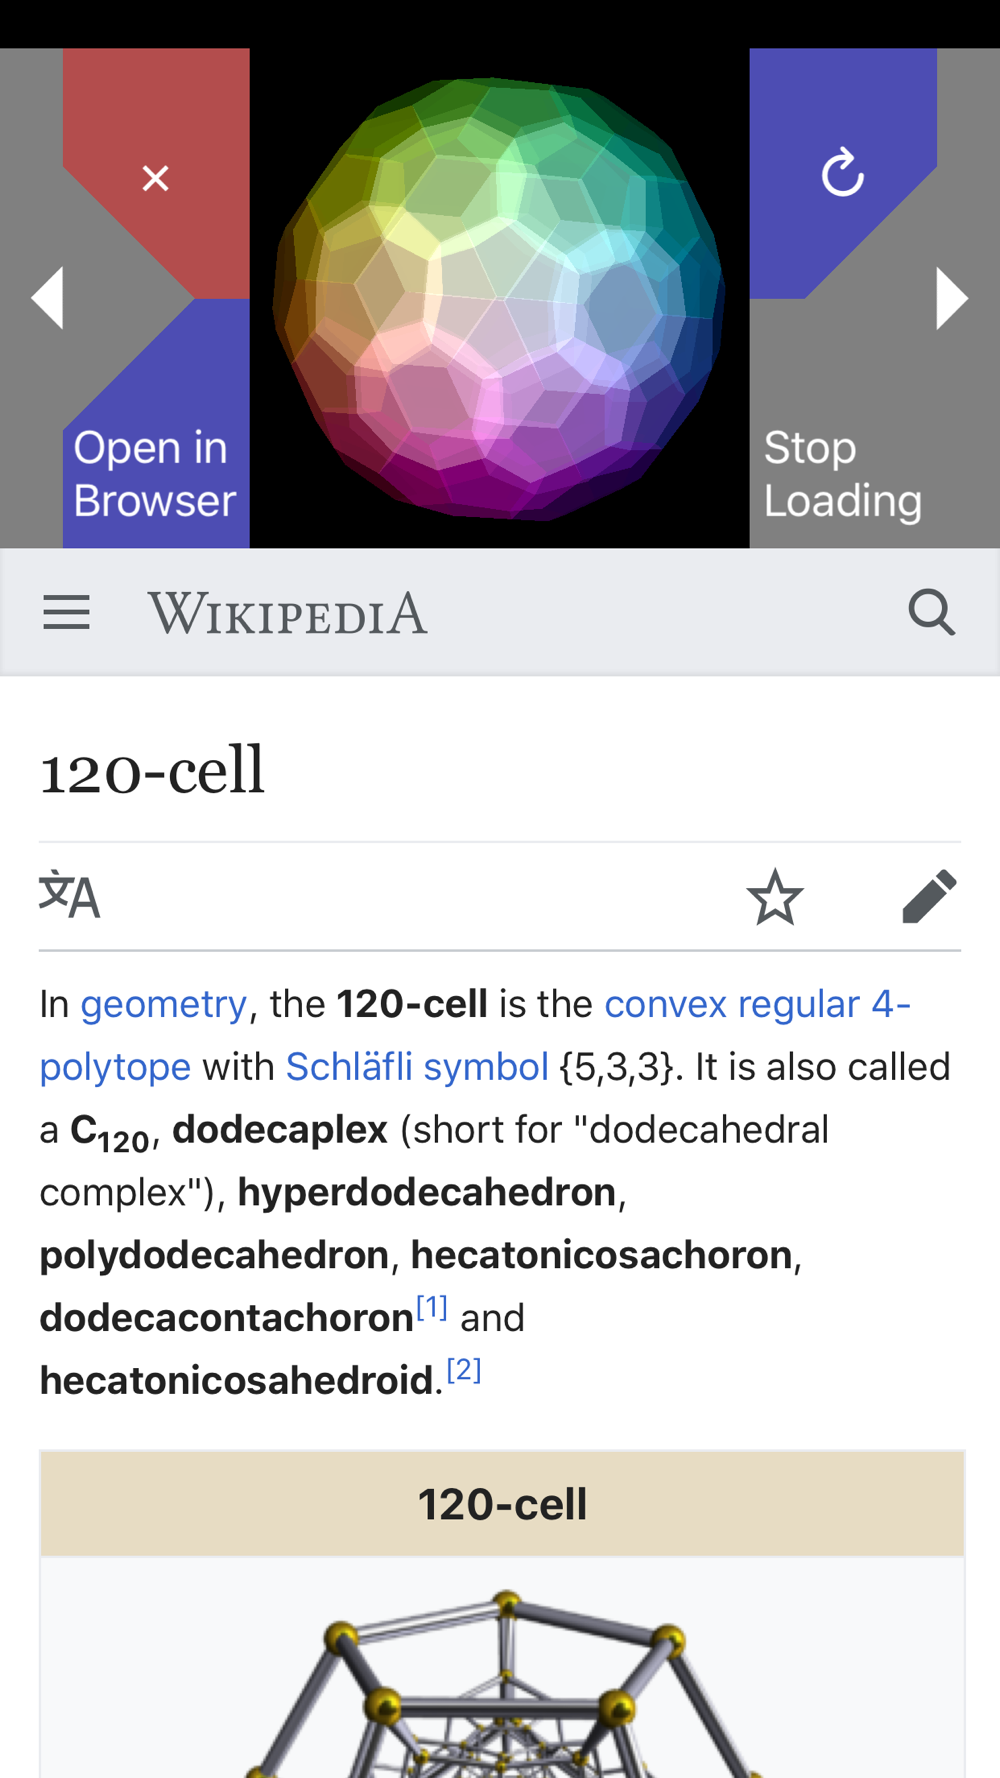The image size is (1000, 1778).
Task: Tap the 120-cell infobox header
Action: click(502, 1504)
